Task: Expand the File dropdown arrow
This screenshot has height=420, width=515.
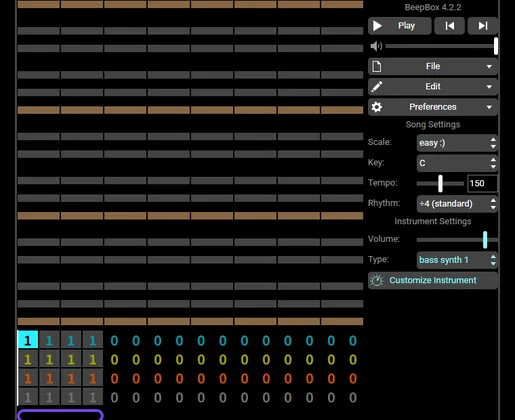Action: tap(489, 67)
